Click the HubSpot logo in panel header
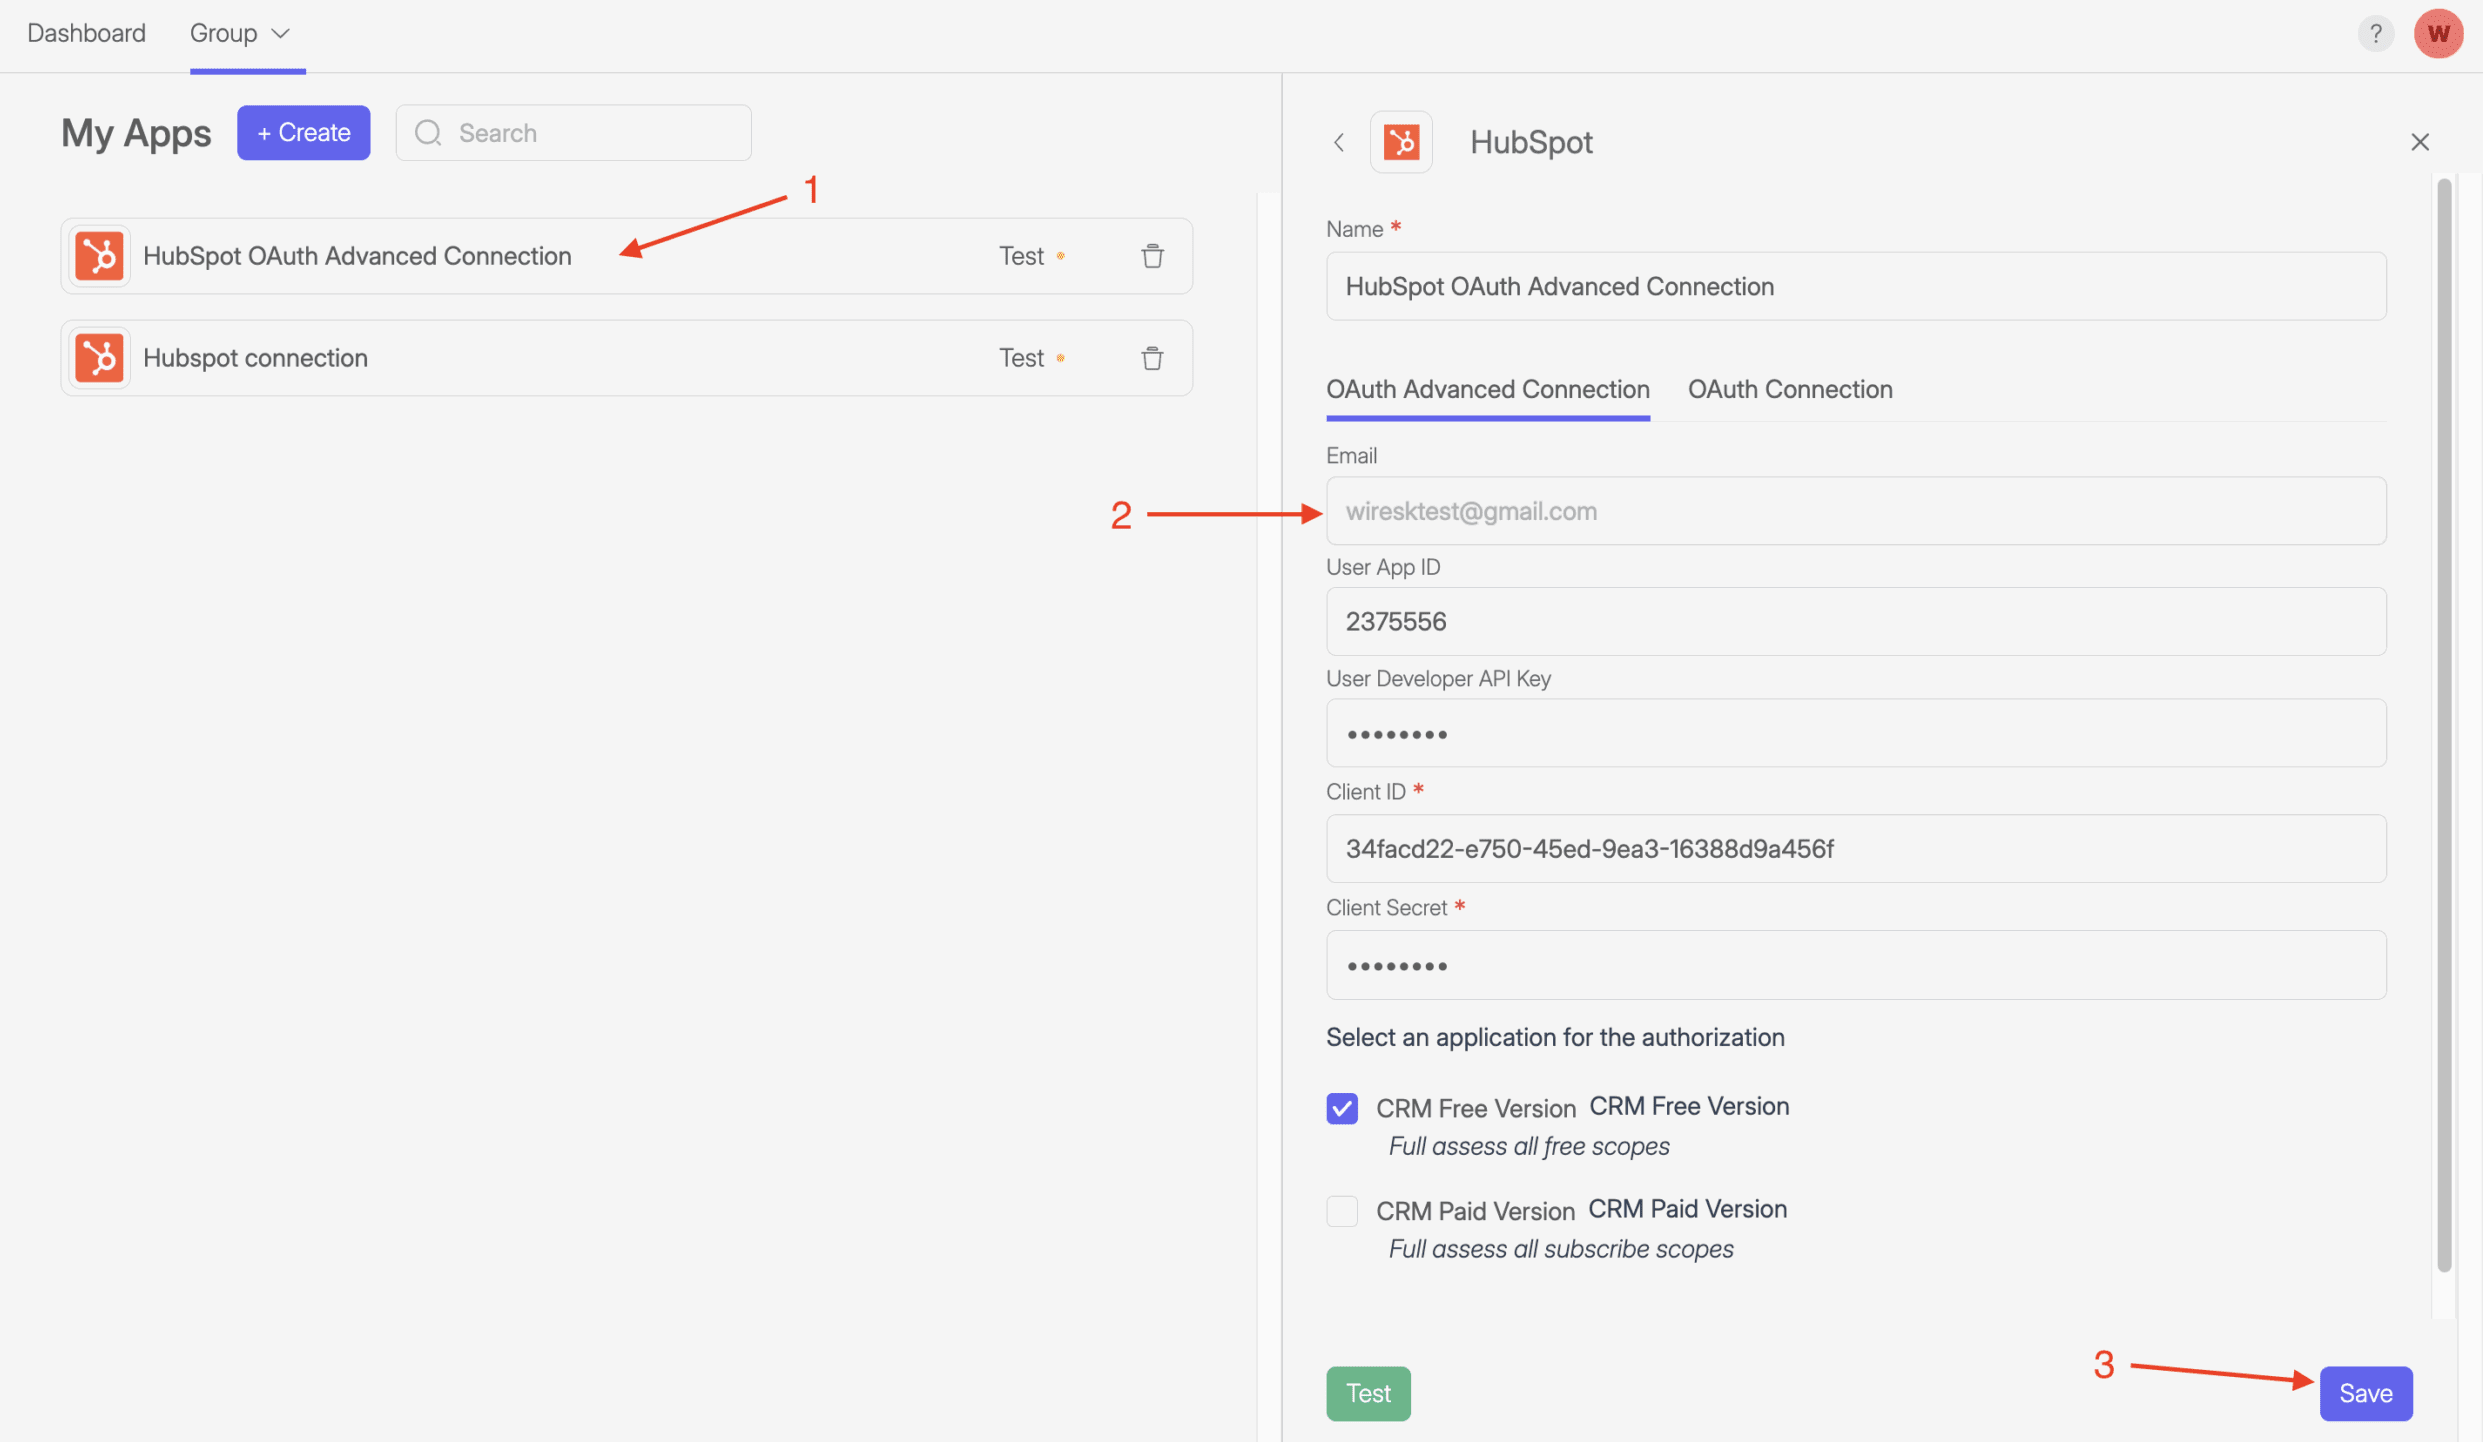The height and width of the screenshot is (1442, 2483). coord(1400,142)
